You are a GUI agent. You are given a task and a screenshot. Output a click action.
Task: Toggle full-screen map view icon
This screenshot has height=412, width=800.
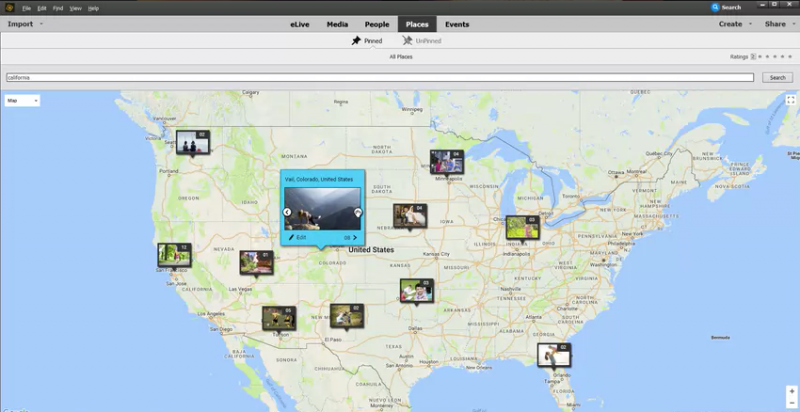coord(791,100)
